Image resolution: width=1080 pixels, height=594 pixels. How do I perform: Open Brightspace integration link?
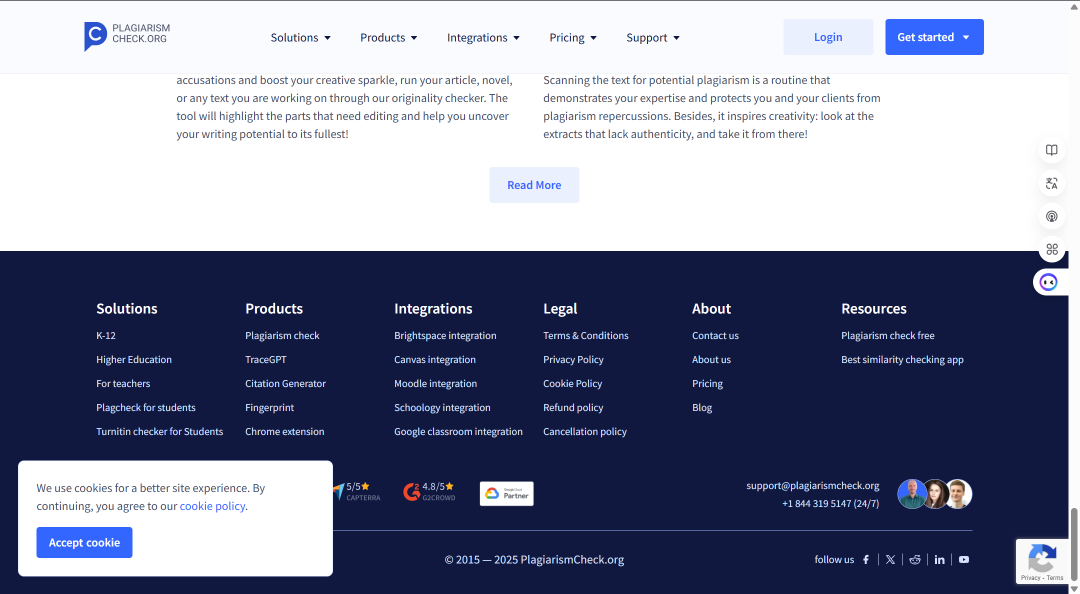445,336
